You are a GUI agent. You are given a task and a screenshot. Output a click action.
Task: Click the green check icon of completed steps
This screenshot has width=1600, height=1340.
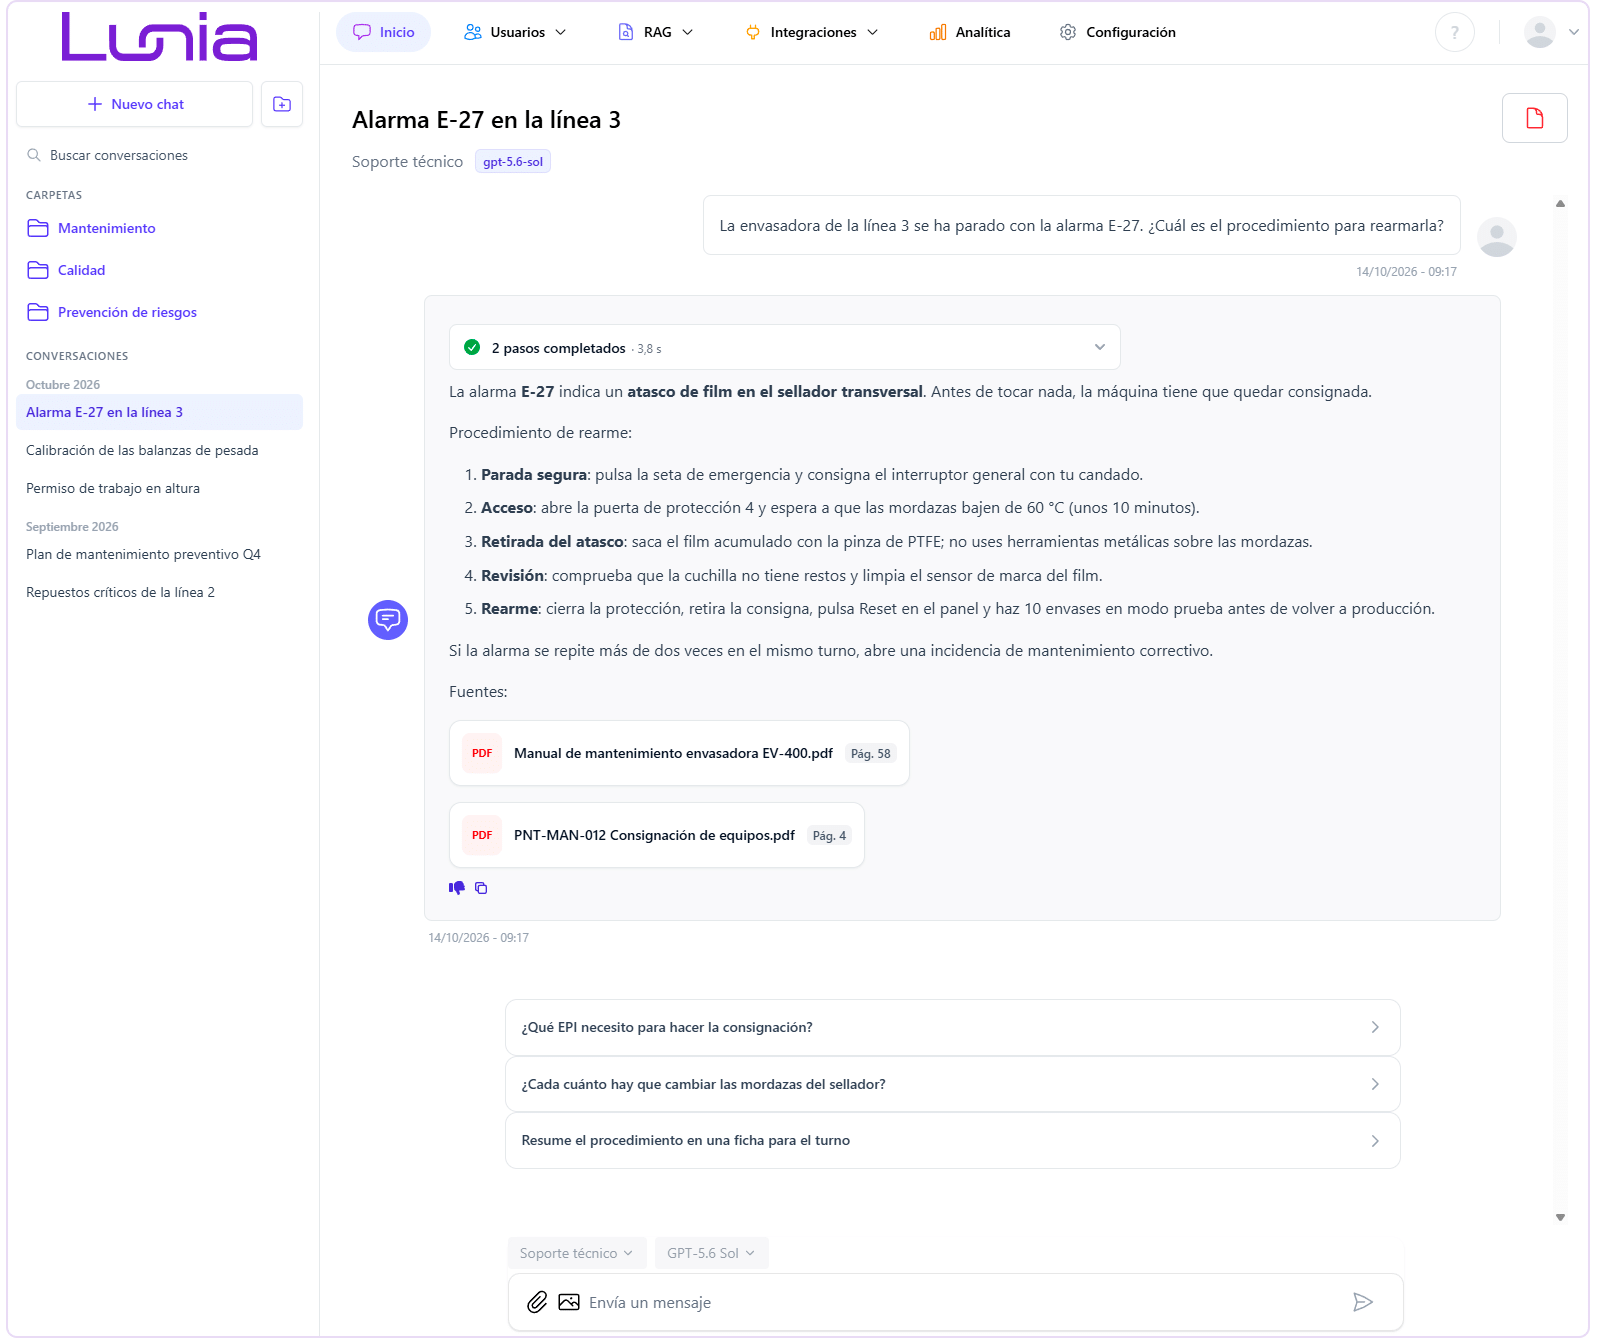pos(472,347)
